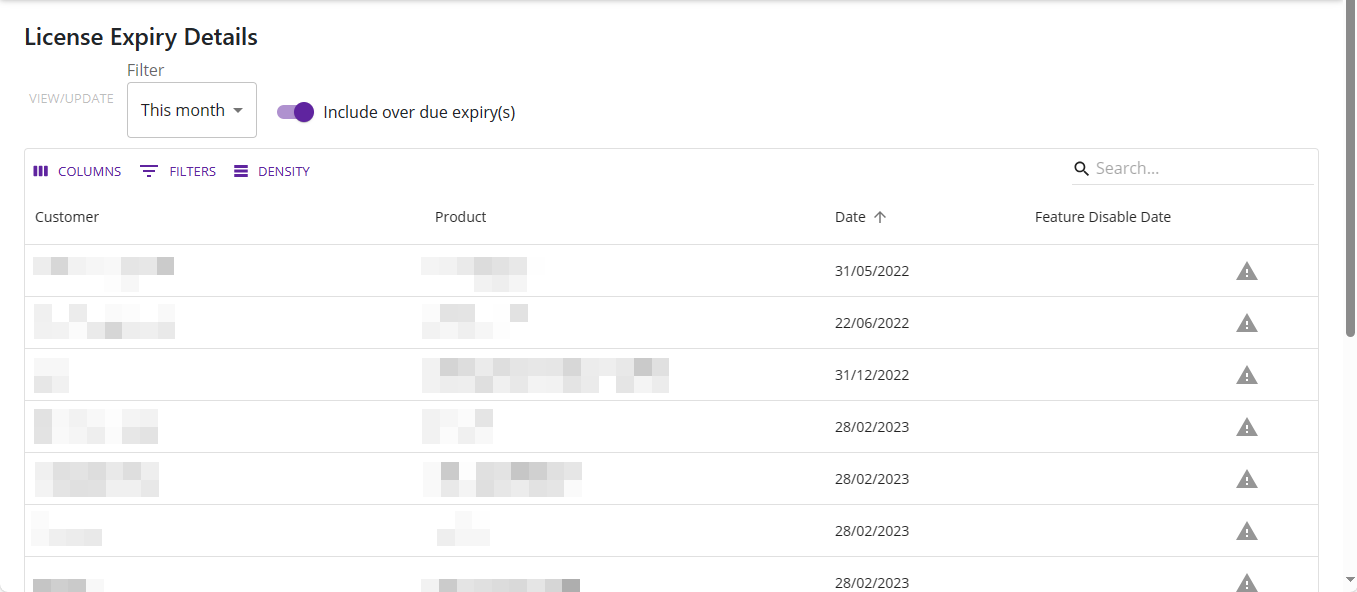Viewport: 1357px width, 592px height.
Task: Sort by Customer column header
Action: 67,217
